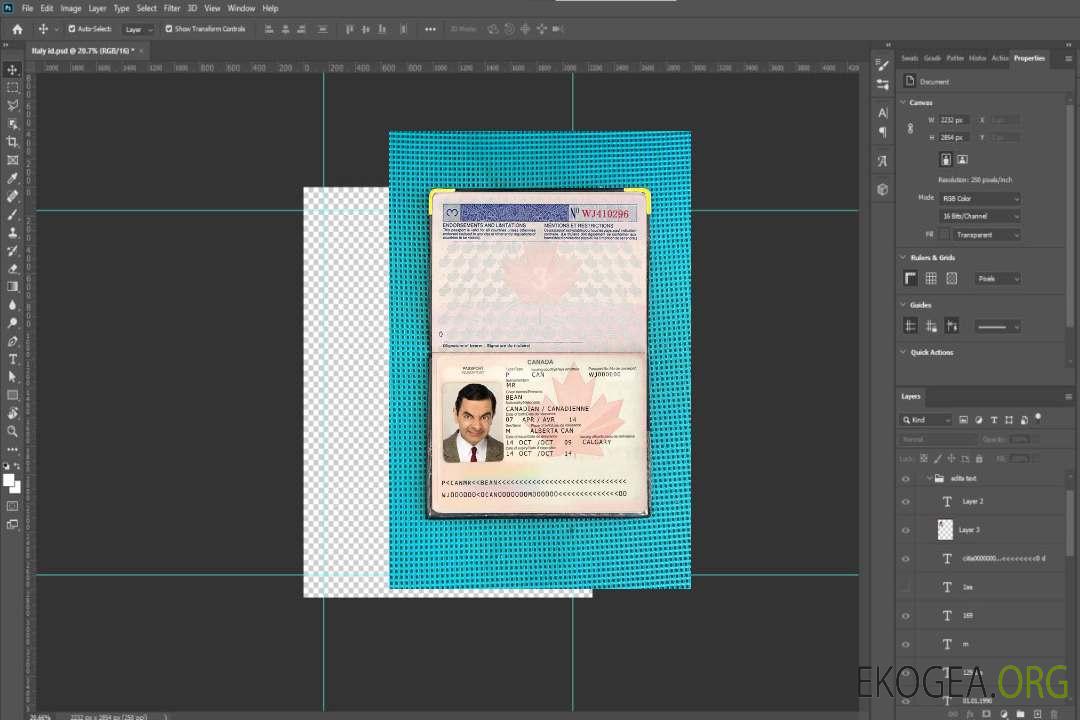
Task: Select the Blur tool
Action: [x=12, y=305]
